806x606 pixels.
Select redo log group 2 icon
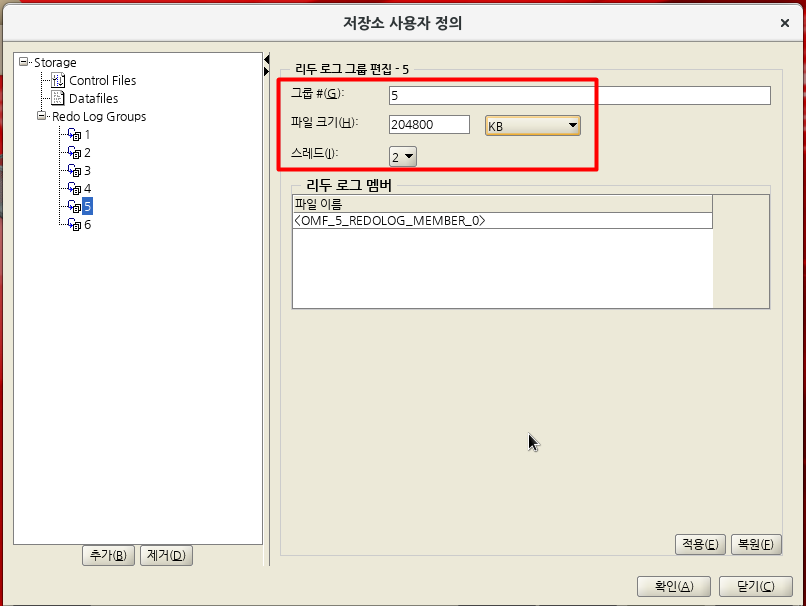click(75, 153)
